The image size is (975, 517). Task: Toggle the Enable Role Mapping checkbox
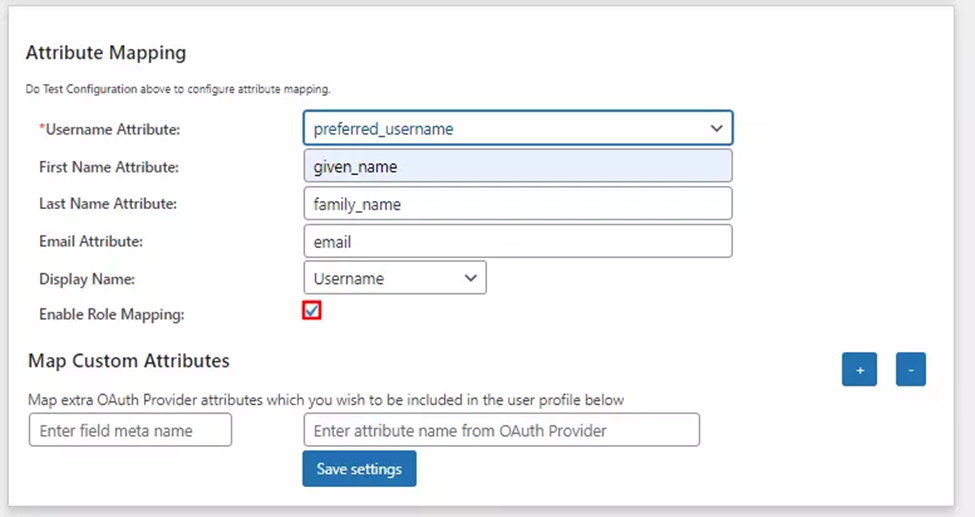coord(312,310)
